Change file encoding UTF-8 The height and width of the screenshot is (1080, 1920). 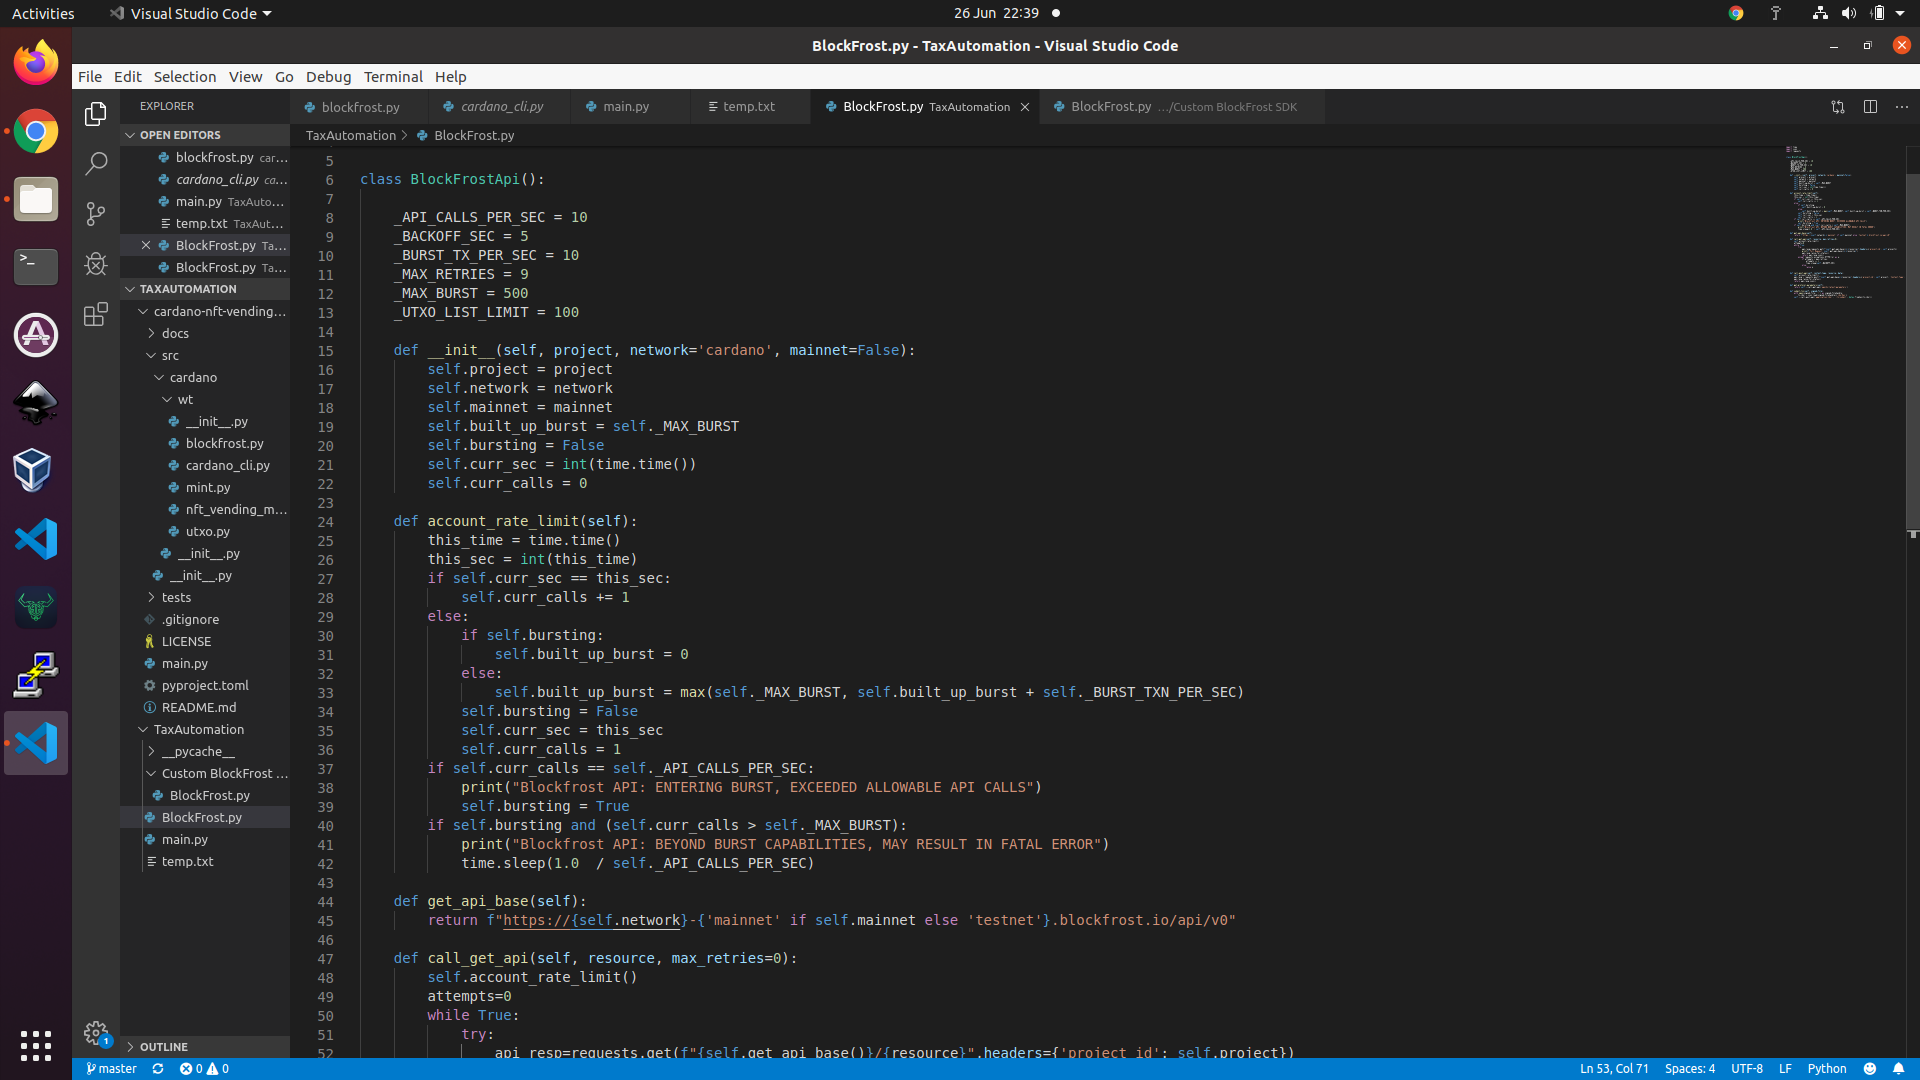1747,1069
